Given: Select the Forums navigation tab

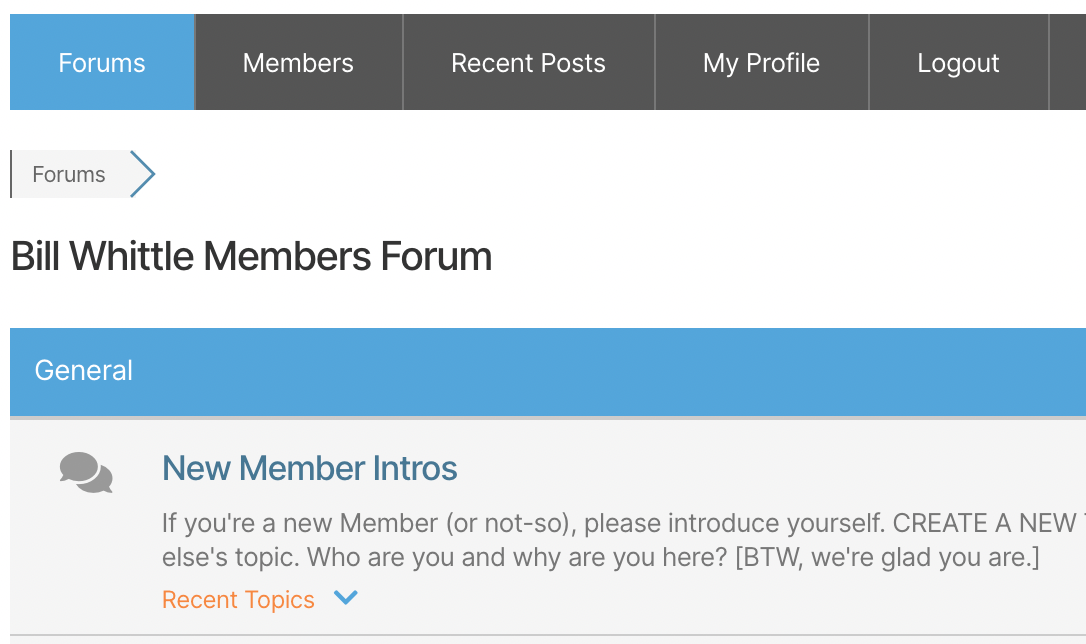Looking at the screenshot, I should pyautogui.click(x=102, y=63).
